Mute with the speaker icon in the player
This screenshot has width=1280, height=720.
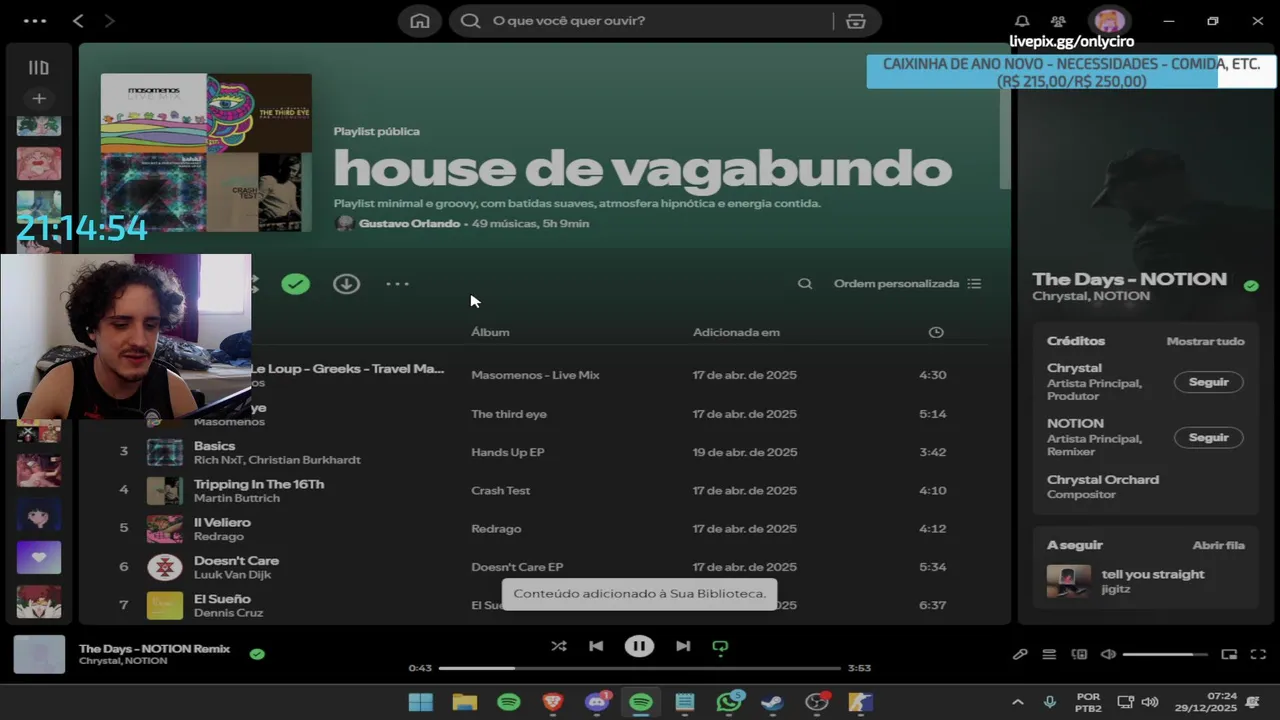(x=1108, y=654)
